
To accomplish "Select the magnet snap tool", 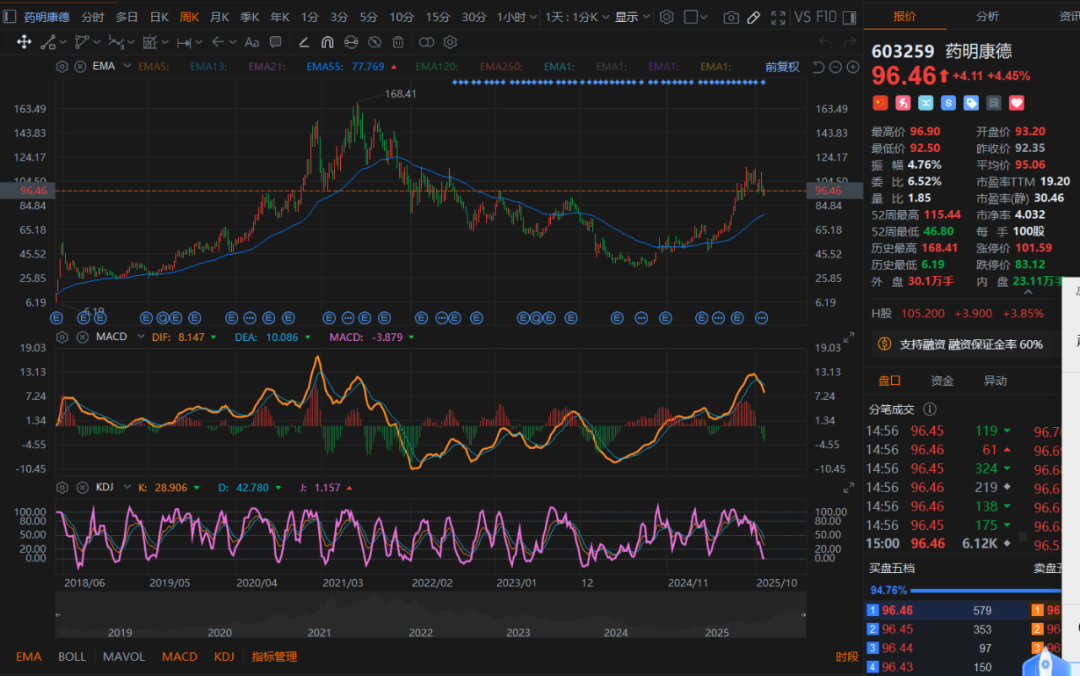I will click(327, 42).
